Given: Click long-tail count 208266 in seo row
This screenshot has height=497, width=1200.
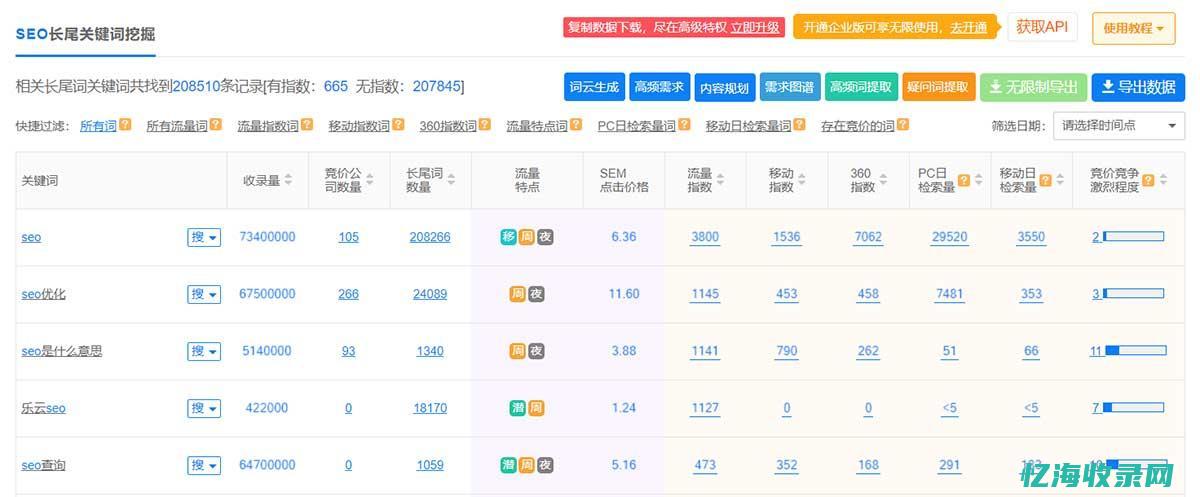Looking at the screenshot, I should click(x=430, y=237).
